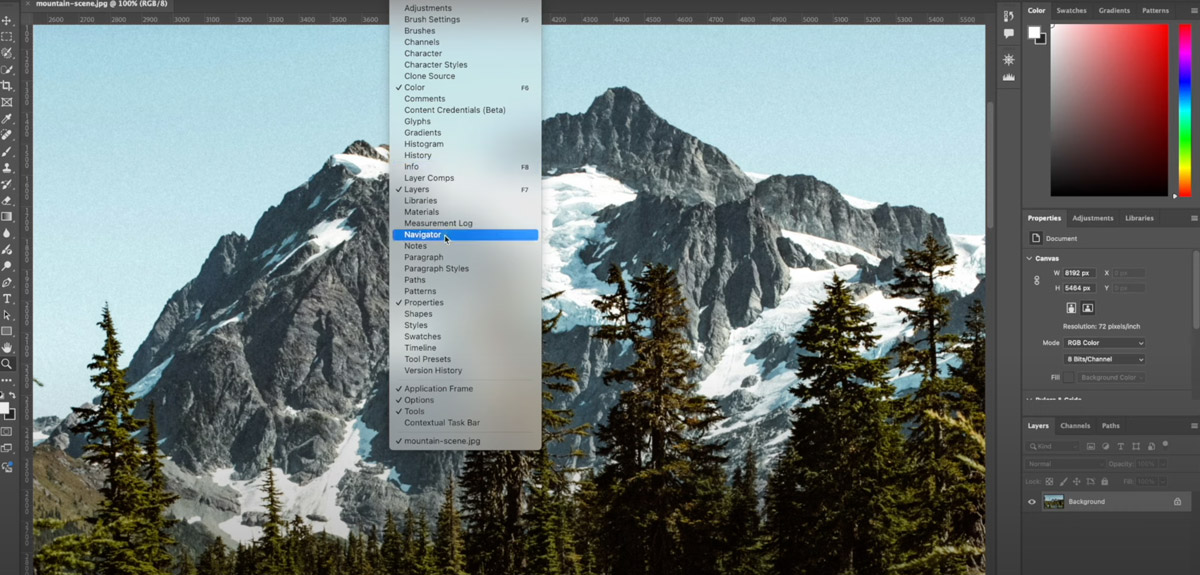Click the lock transparent pixels icon
This screenshot has width=1200, height=575.
pos(1049,481)
